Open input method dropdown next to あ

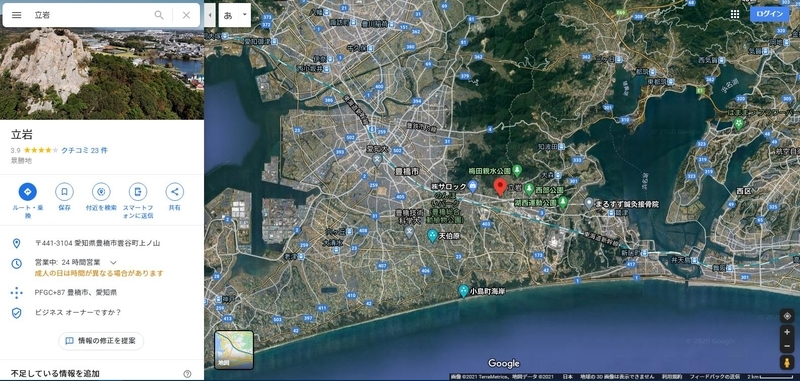[x=244, y=15]
